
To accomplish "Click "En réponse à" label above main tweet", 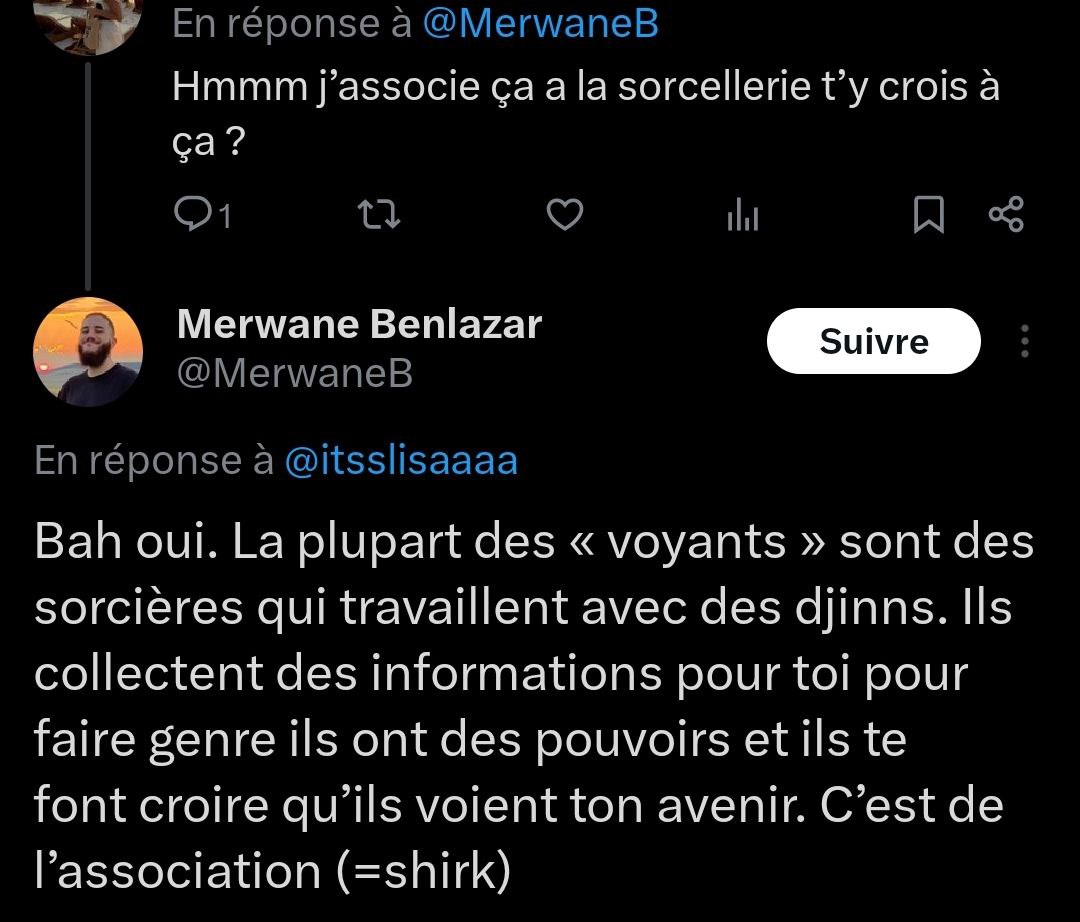I will point(153,460).
